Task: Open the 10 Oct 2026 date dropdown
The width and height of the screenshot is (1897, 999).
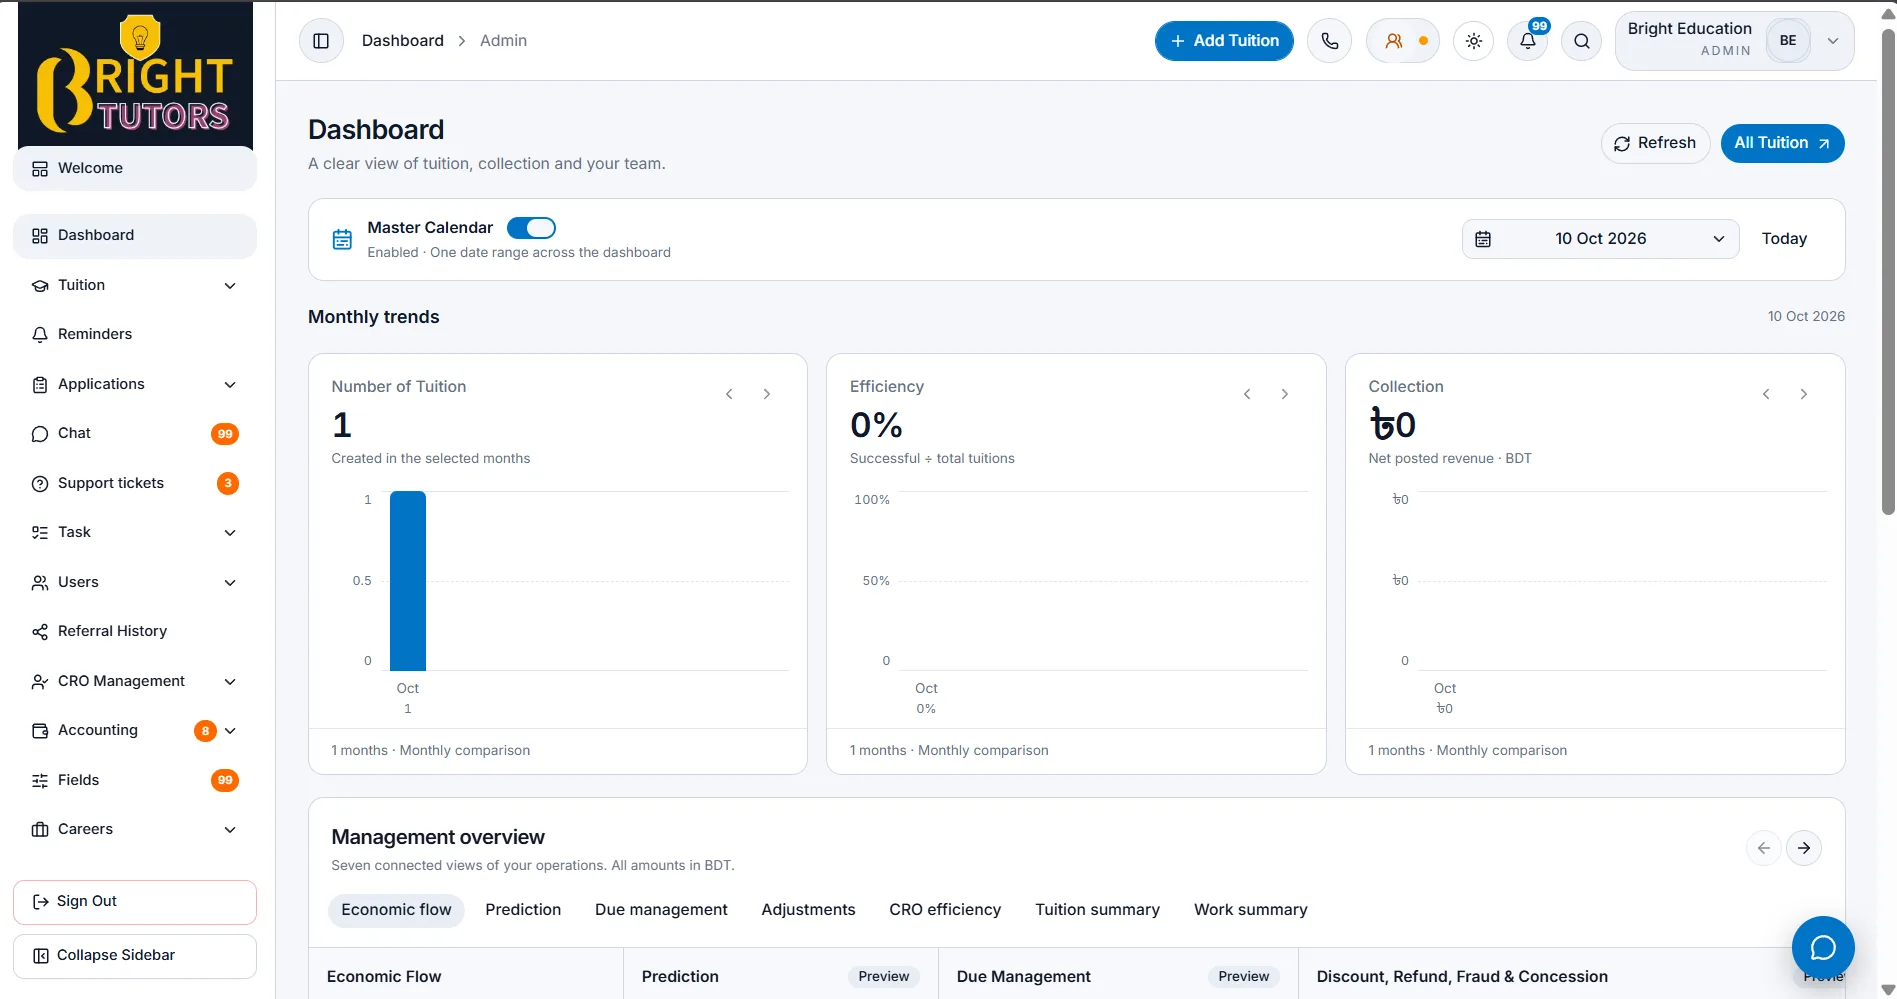Action: click(1601, 239)
